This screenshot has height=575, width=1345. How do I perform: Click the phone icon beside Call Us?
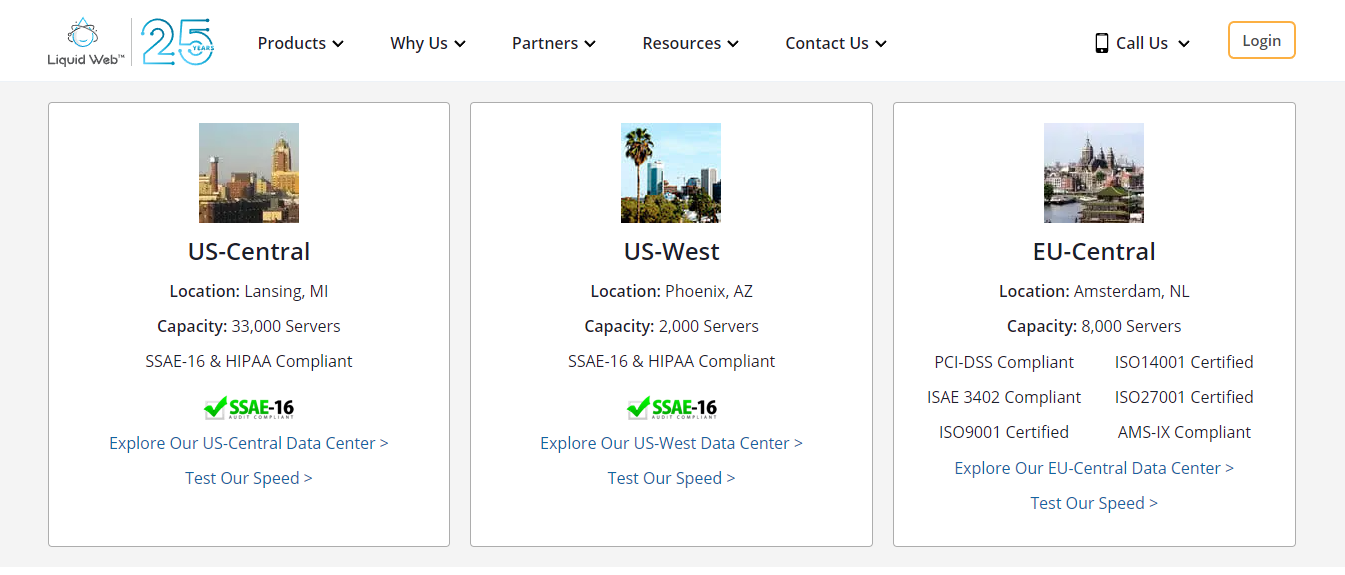1101,43
